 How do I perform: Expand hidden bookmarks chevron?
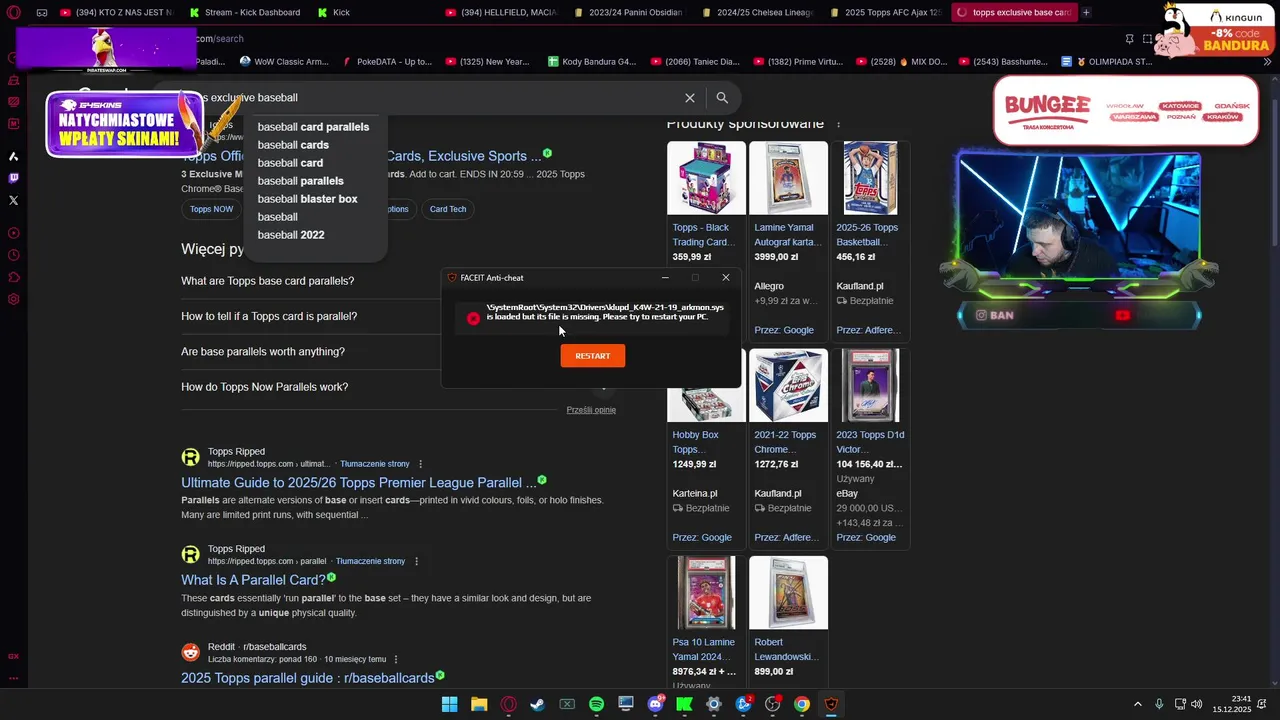pos(1268,62)
